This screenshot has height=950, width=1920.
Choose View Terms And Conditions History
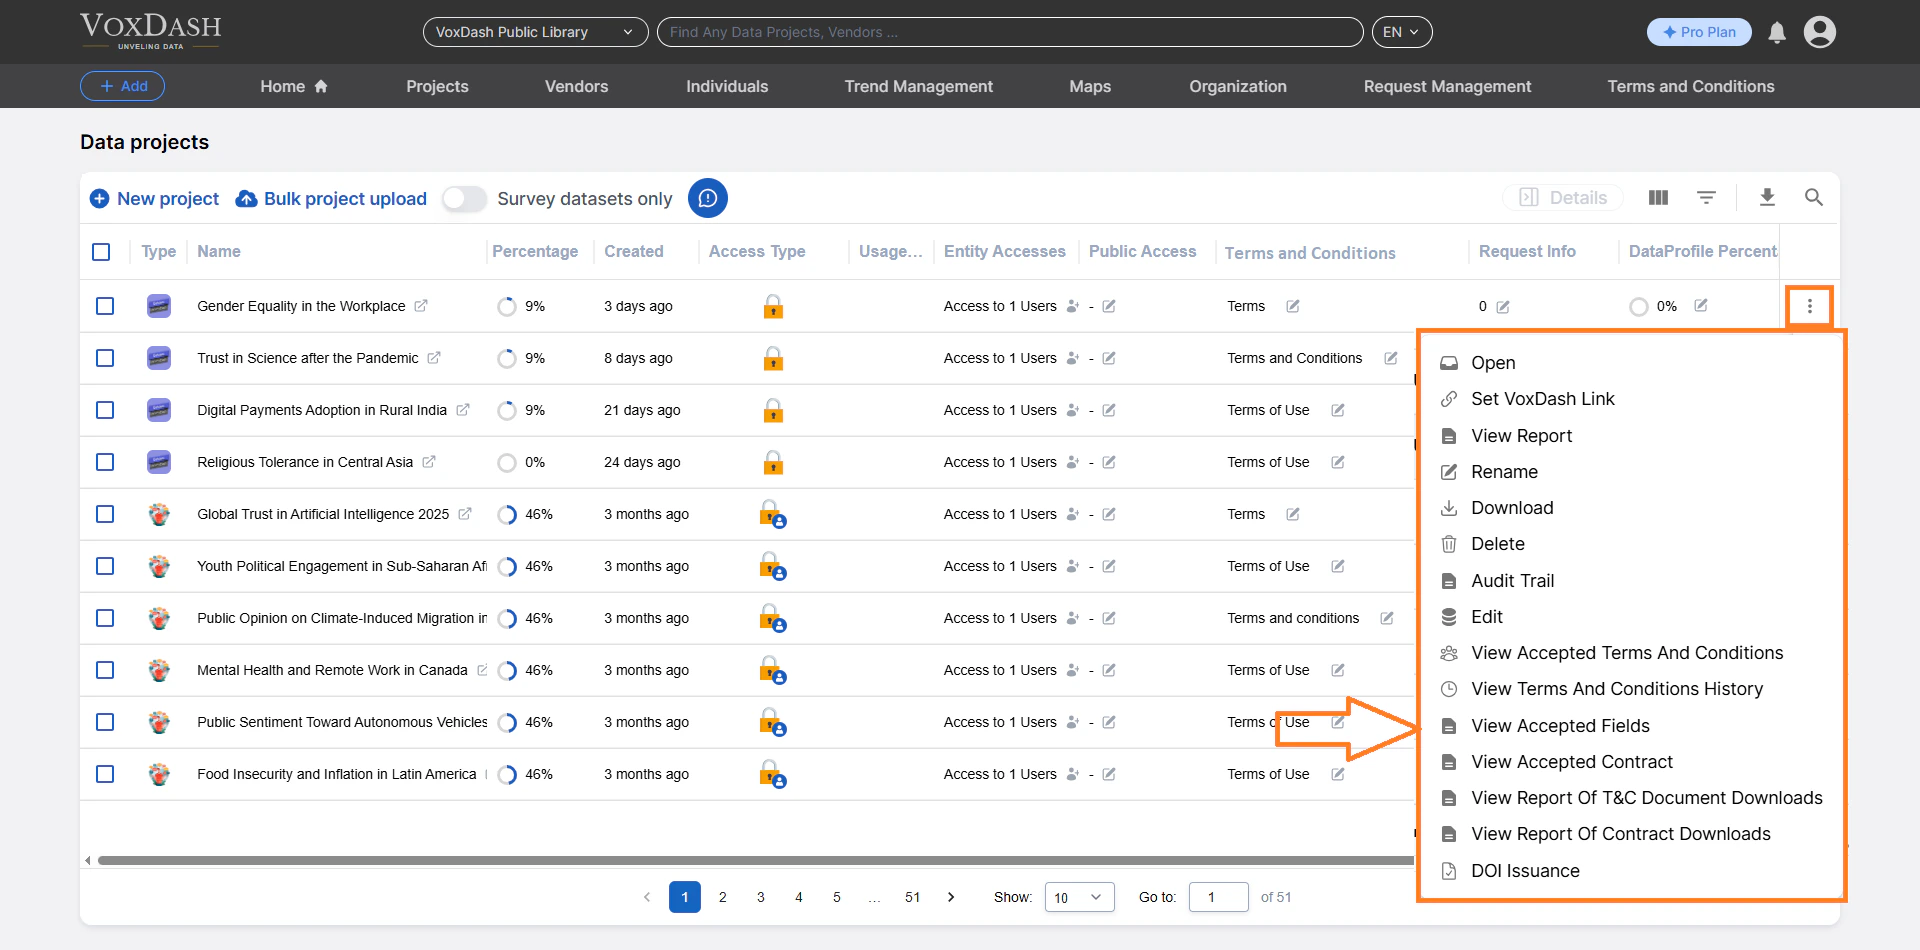pos(1631,689)
